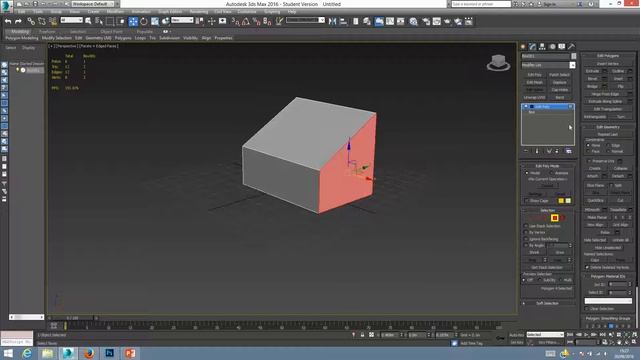This screenshot has height=360, width=640.
Task: Select the Edge constraint radio button
Action: (609, 145)
